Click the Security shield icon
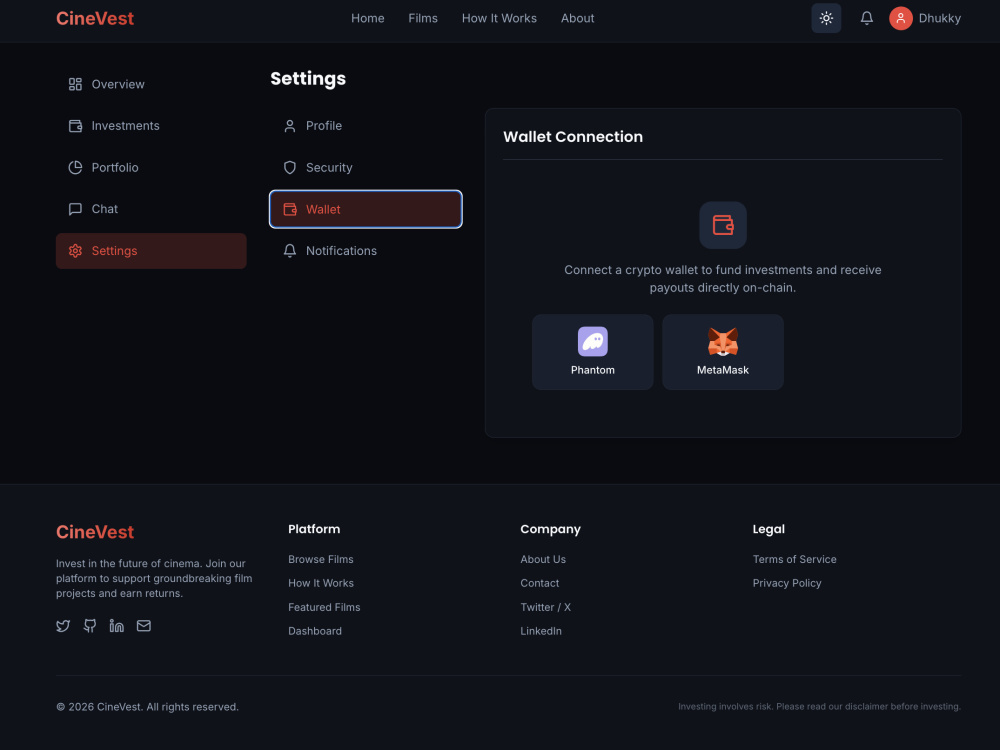 coord(290,167)
